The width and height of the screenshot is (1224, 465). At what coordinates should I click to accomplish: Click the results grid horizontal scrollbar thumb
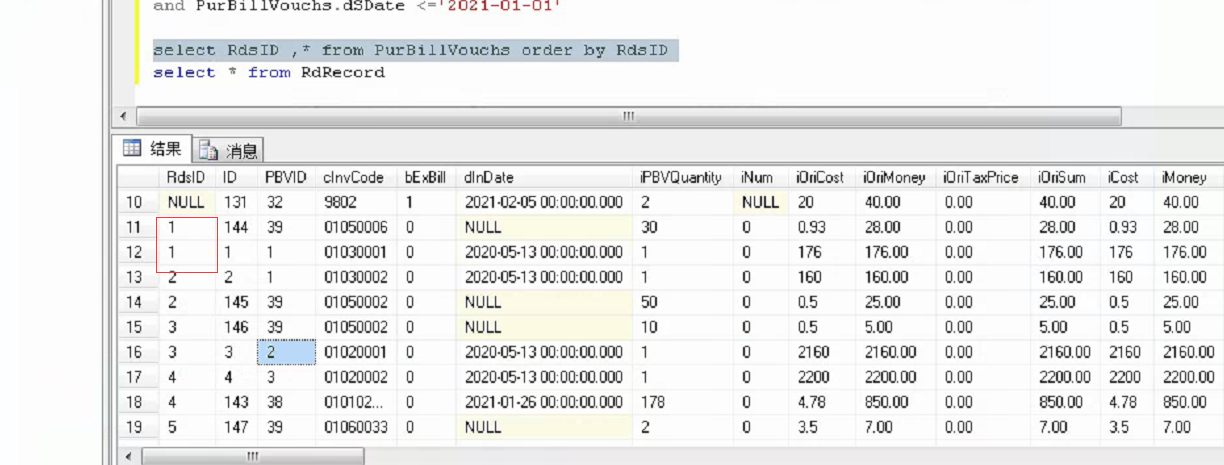click(252, 456)
